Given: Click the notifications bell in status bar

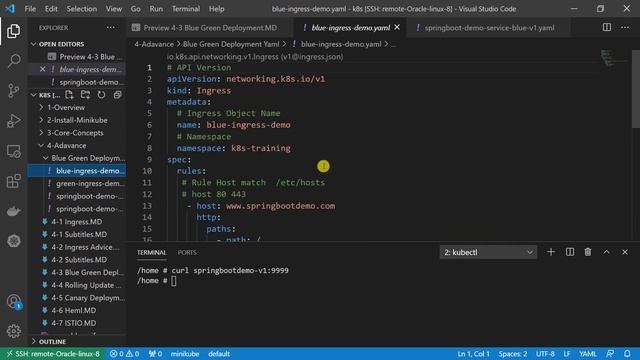Looking at the screenshot, I should click(x=627, y=354).
